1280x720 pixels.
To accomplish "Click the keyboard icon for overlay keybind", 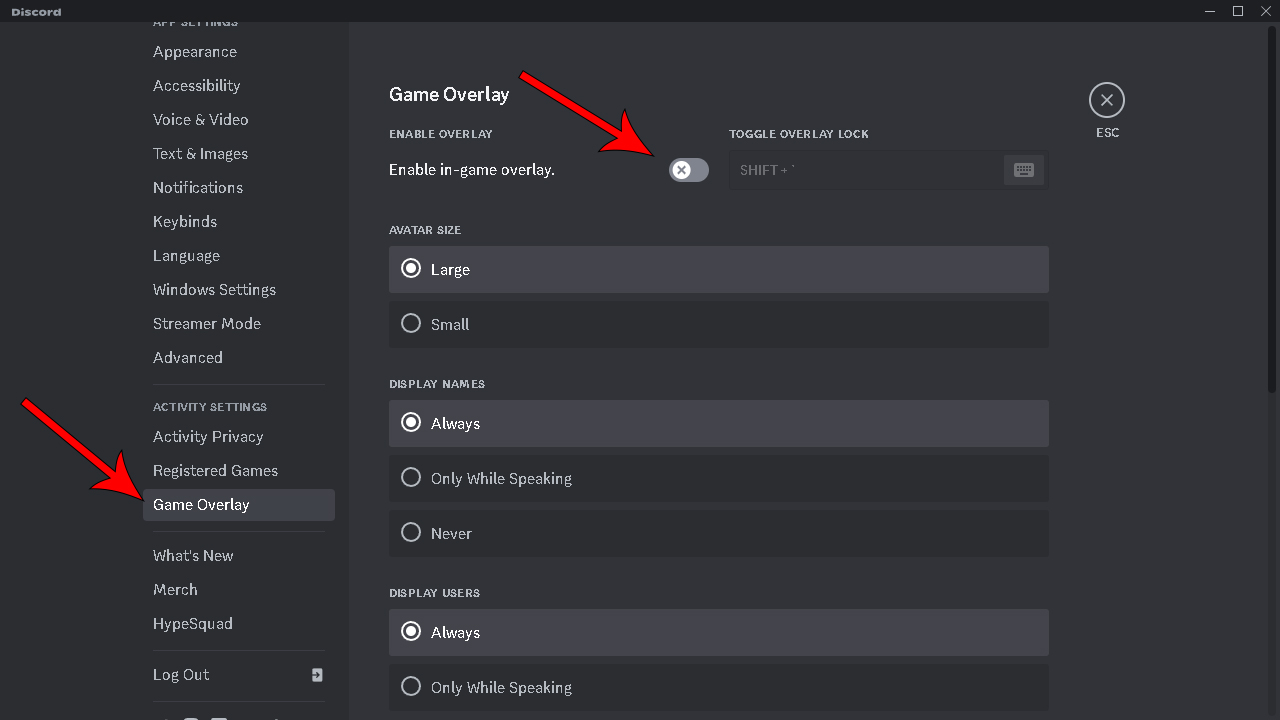I will [1023, 170].
